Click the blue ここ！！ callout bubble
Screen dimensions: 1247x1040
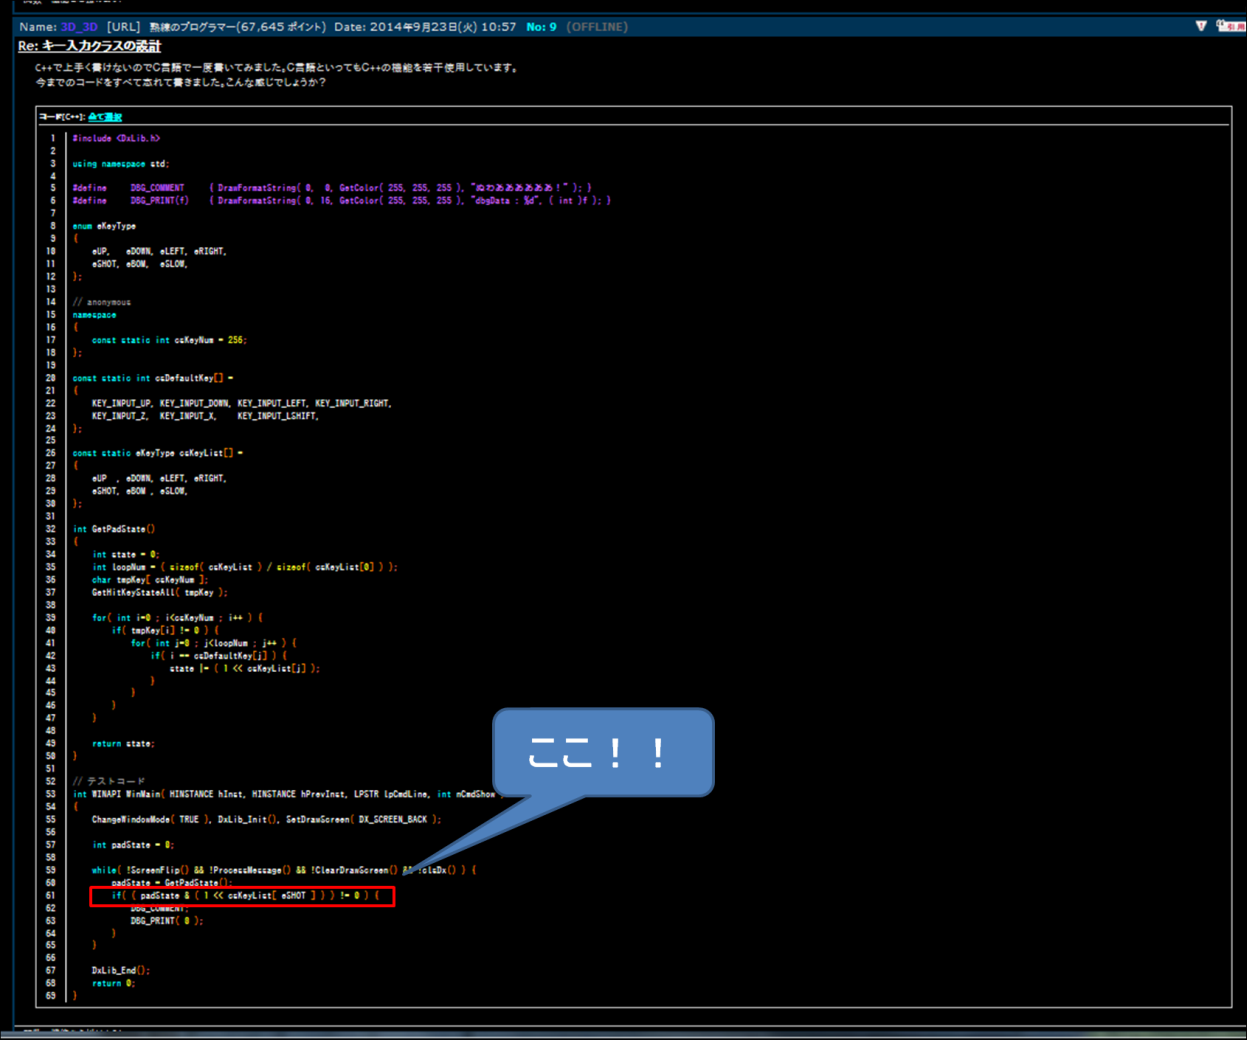click(x=603, y=752)
